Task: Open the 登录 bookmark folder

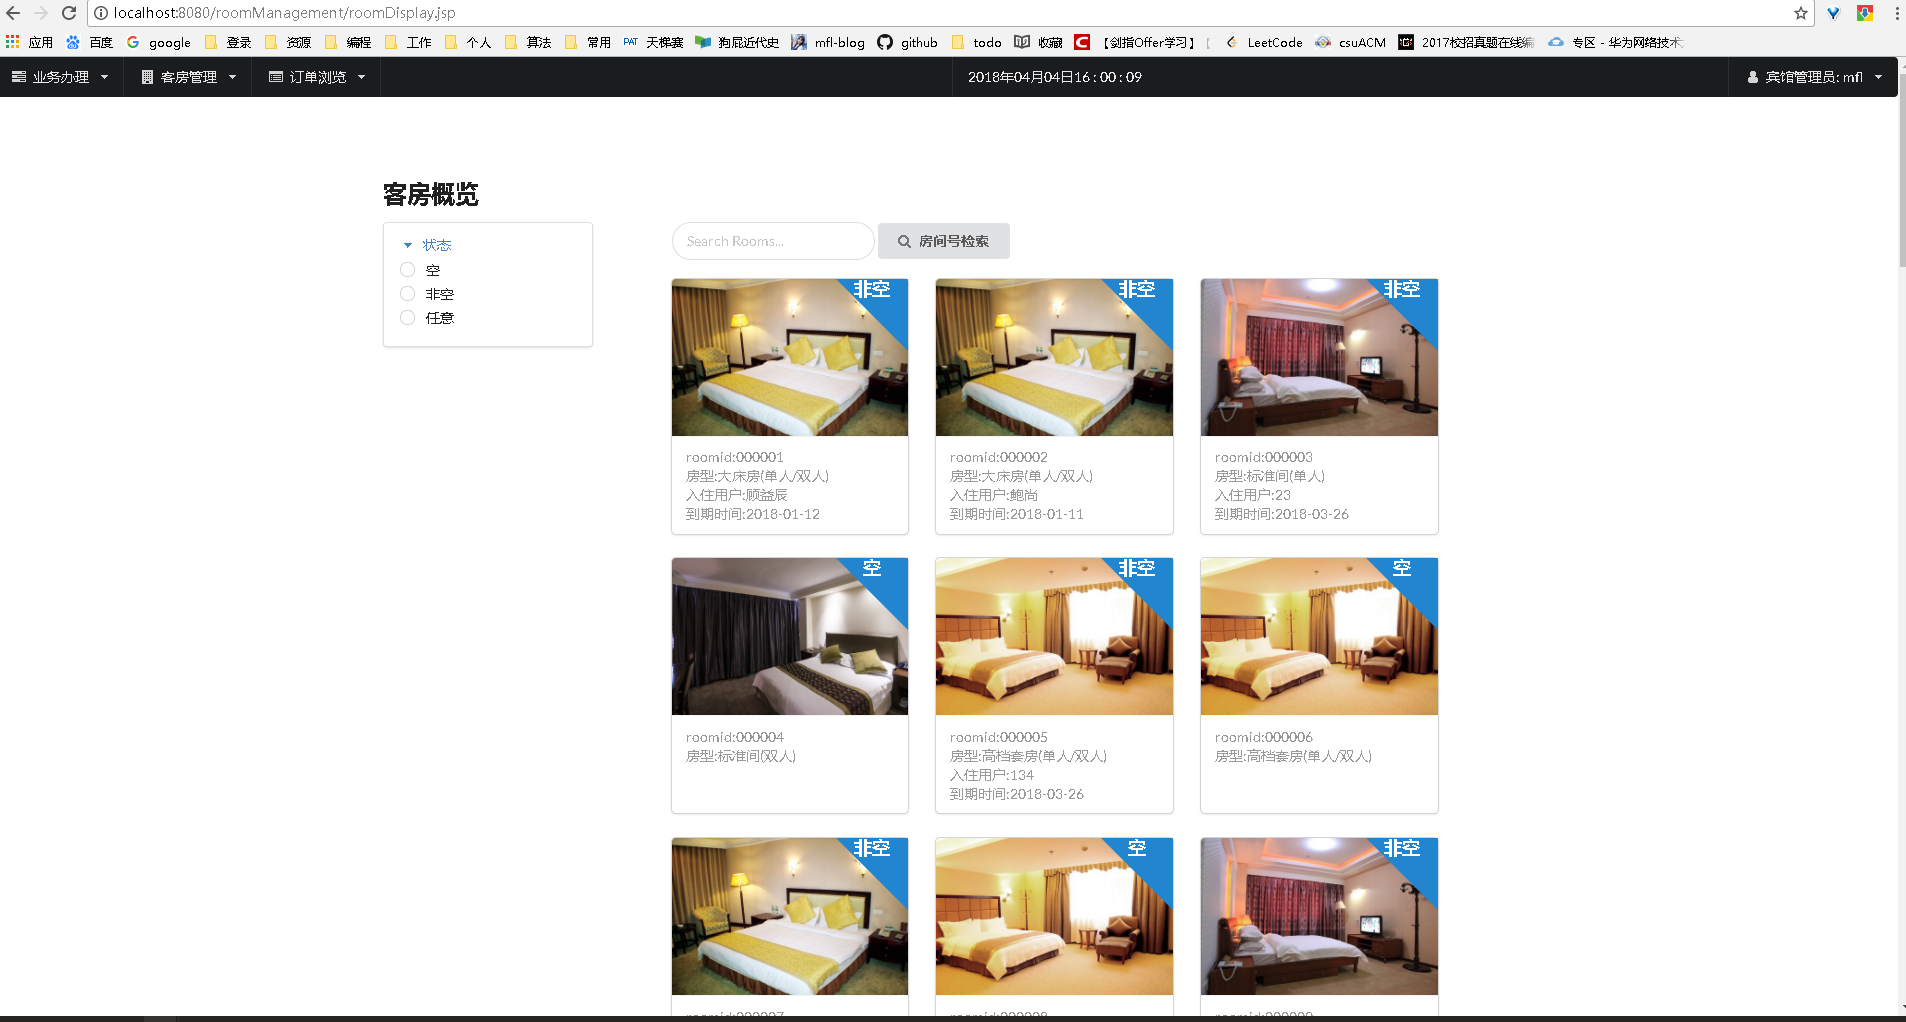Action: point(227,42)
